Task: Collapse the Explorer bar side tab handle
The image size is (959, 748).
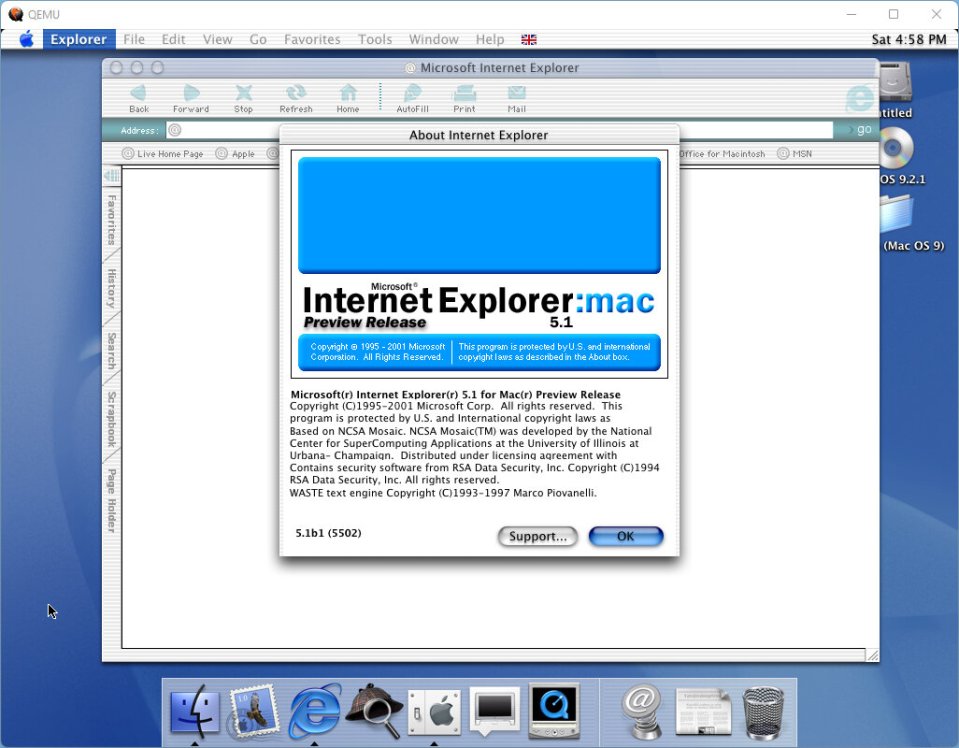Action: [111, 176]
